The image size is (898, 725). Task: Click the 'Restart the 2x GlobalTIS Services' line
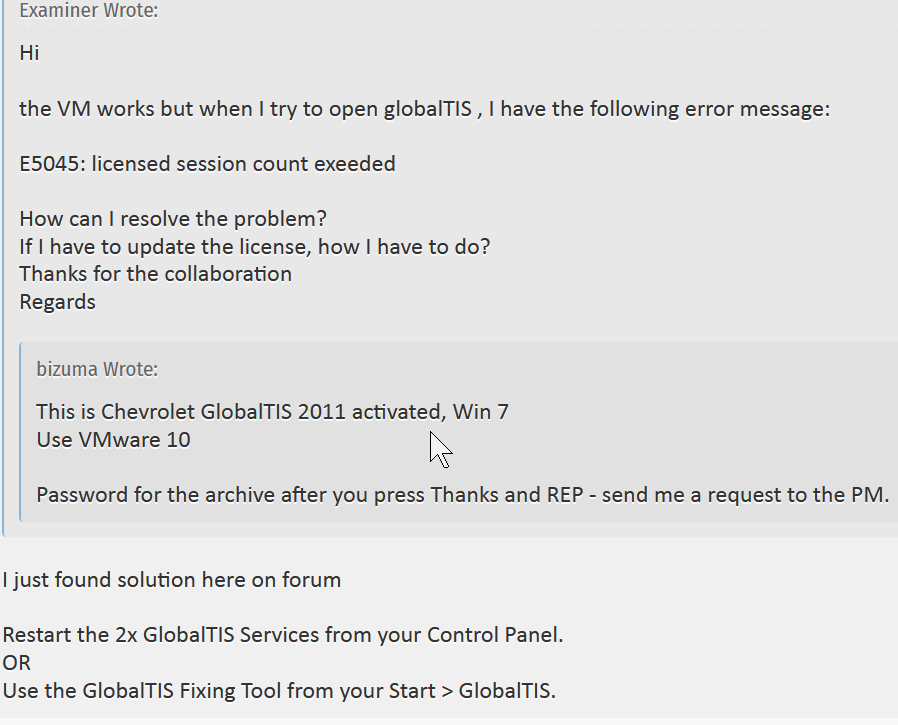[283, 635]
